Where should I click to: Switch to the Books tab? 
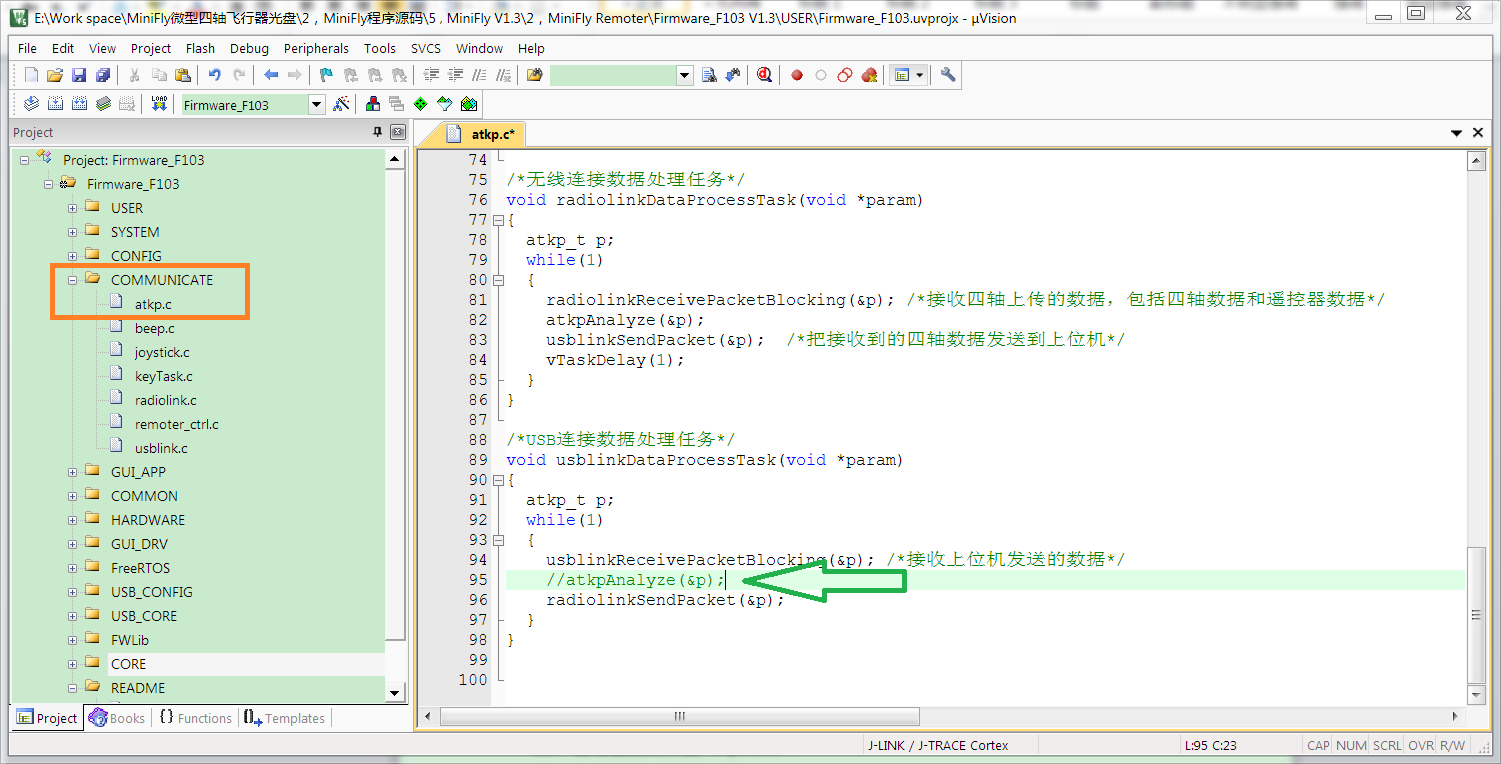tap(117, 718)
